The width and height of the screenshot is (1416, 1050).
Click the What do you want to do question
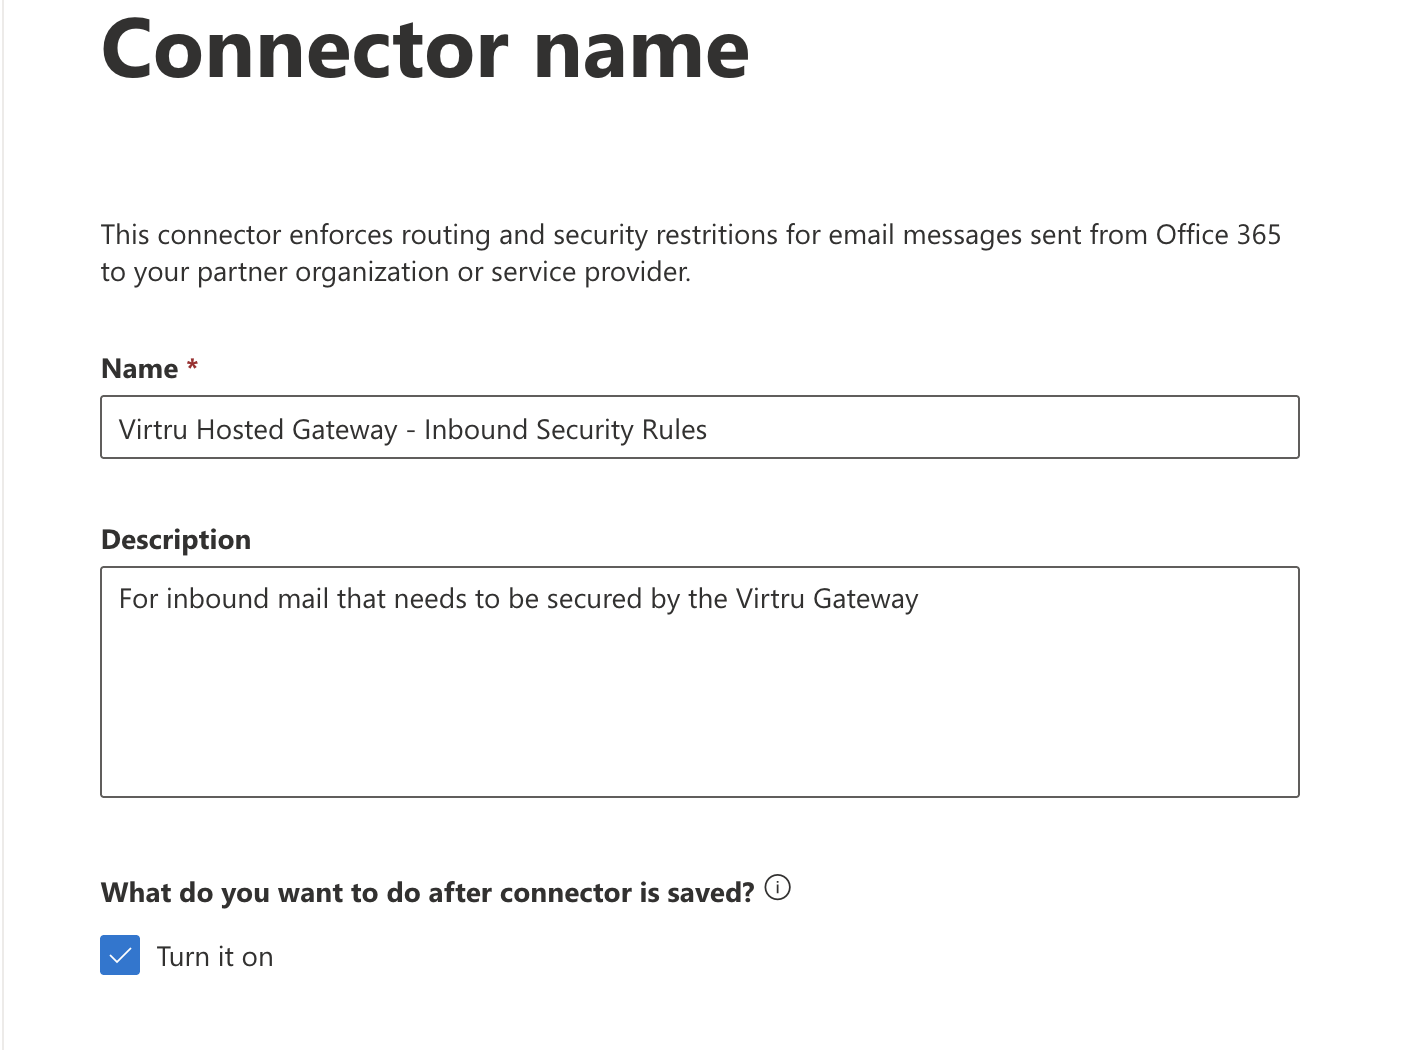428,893
